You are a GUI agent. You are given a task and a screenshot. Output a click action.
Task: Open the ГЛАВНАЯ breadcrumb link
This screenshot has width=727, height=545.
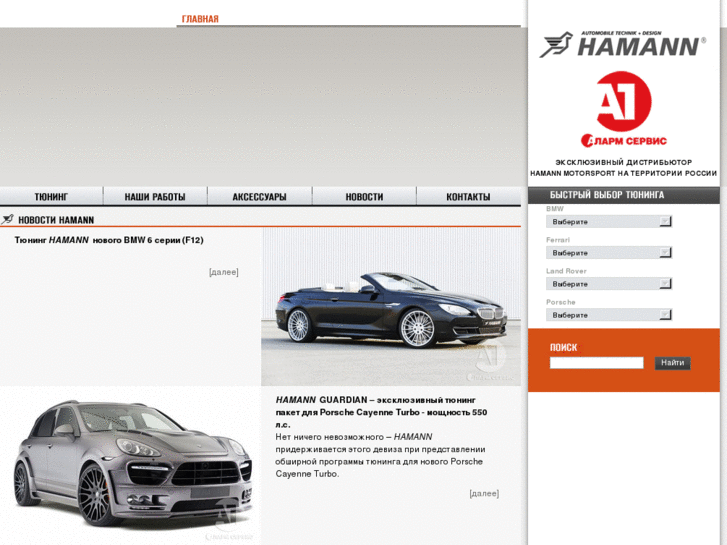(200, 19)
